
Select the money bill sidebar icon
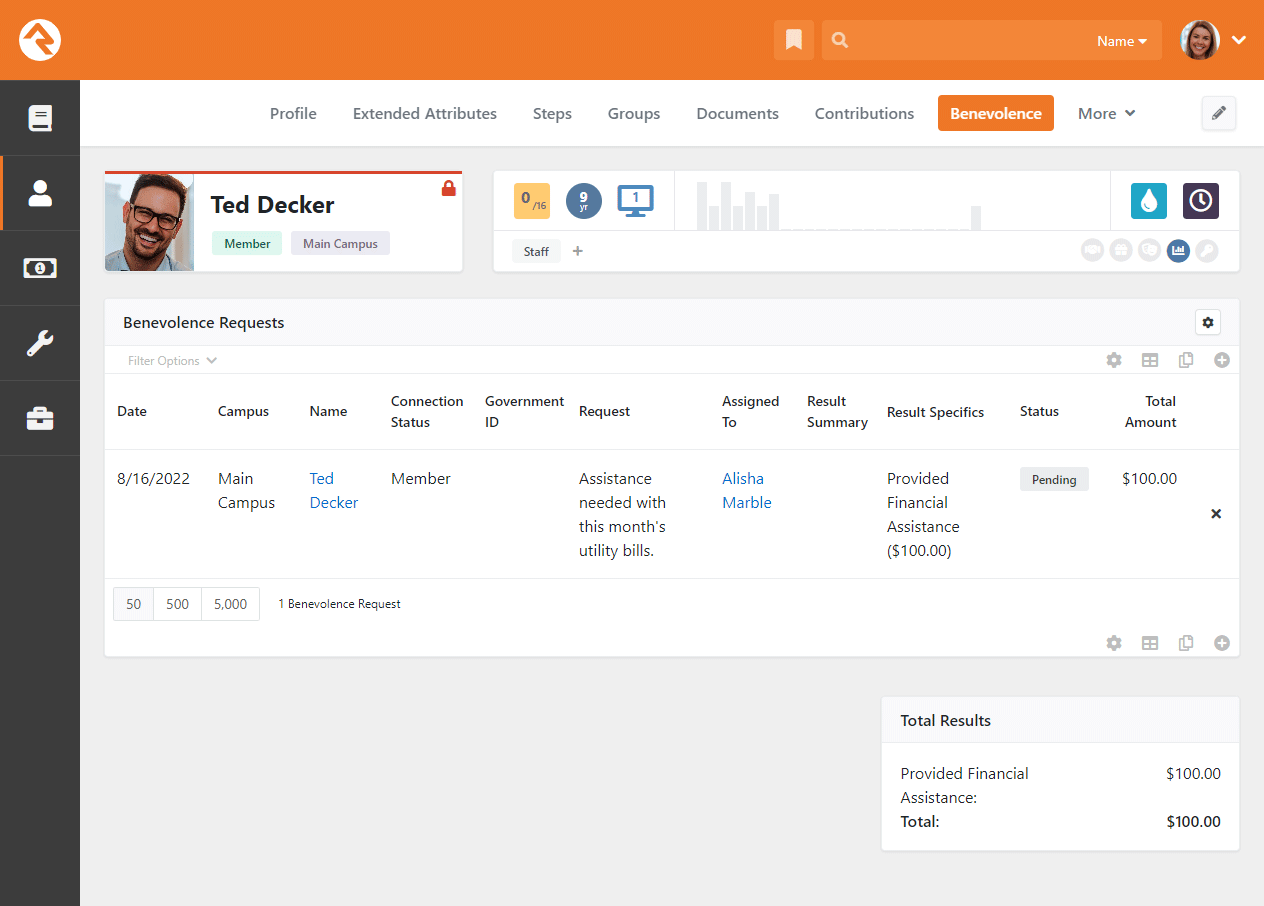point(40,268)
